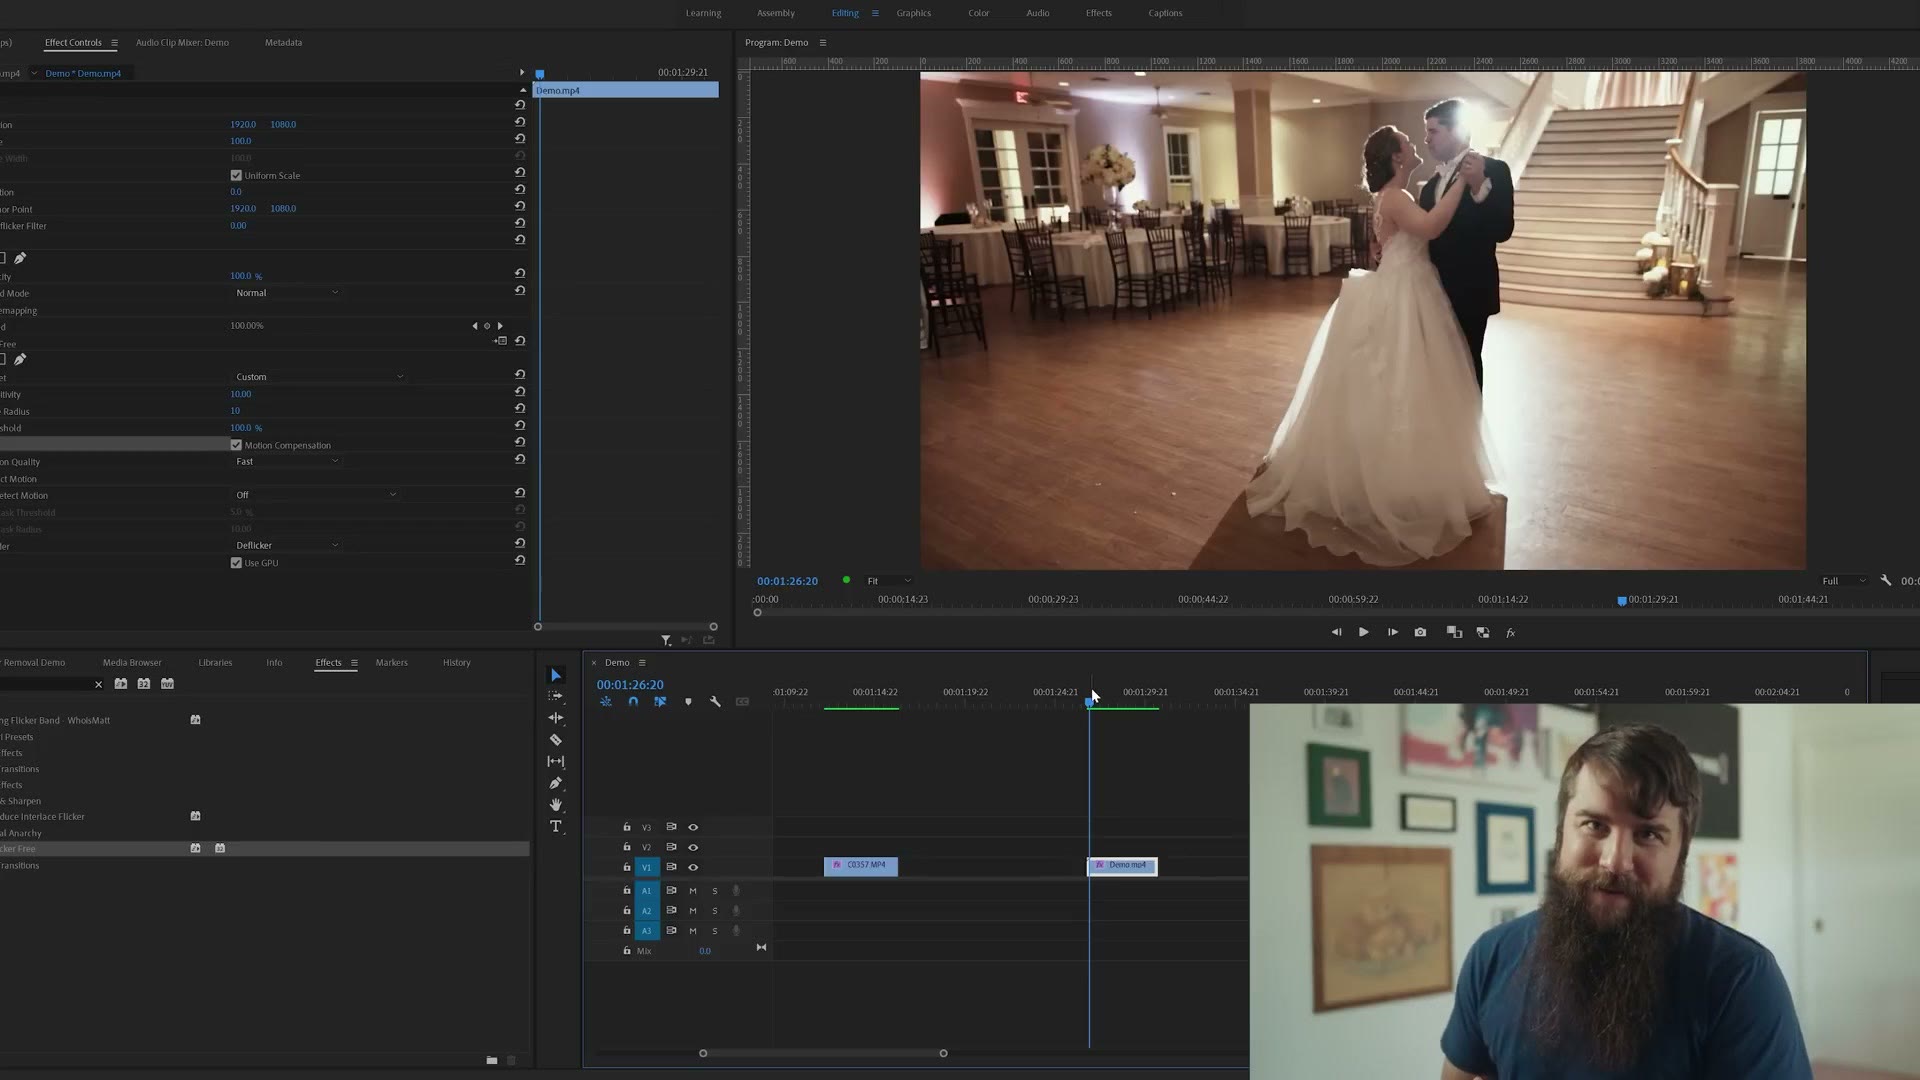This screenshot has height=1080, width=1920.
Task: Click the Sensitivity value 10.00
Action: [240, 394]
